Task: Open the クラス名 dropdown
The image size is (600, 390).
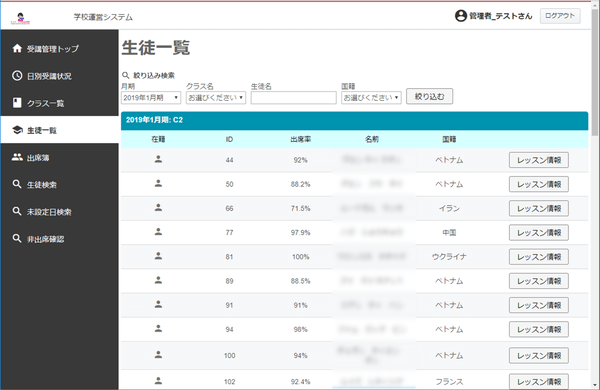Action: [216, 98]
